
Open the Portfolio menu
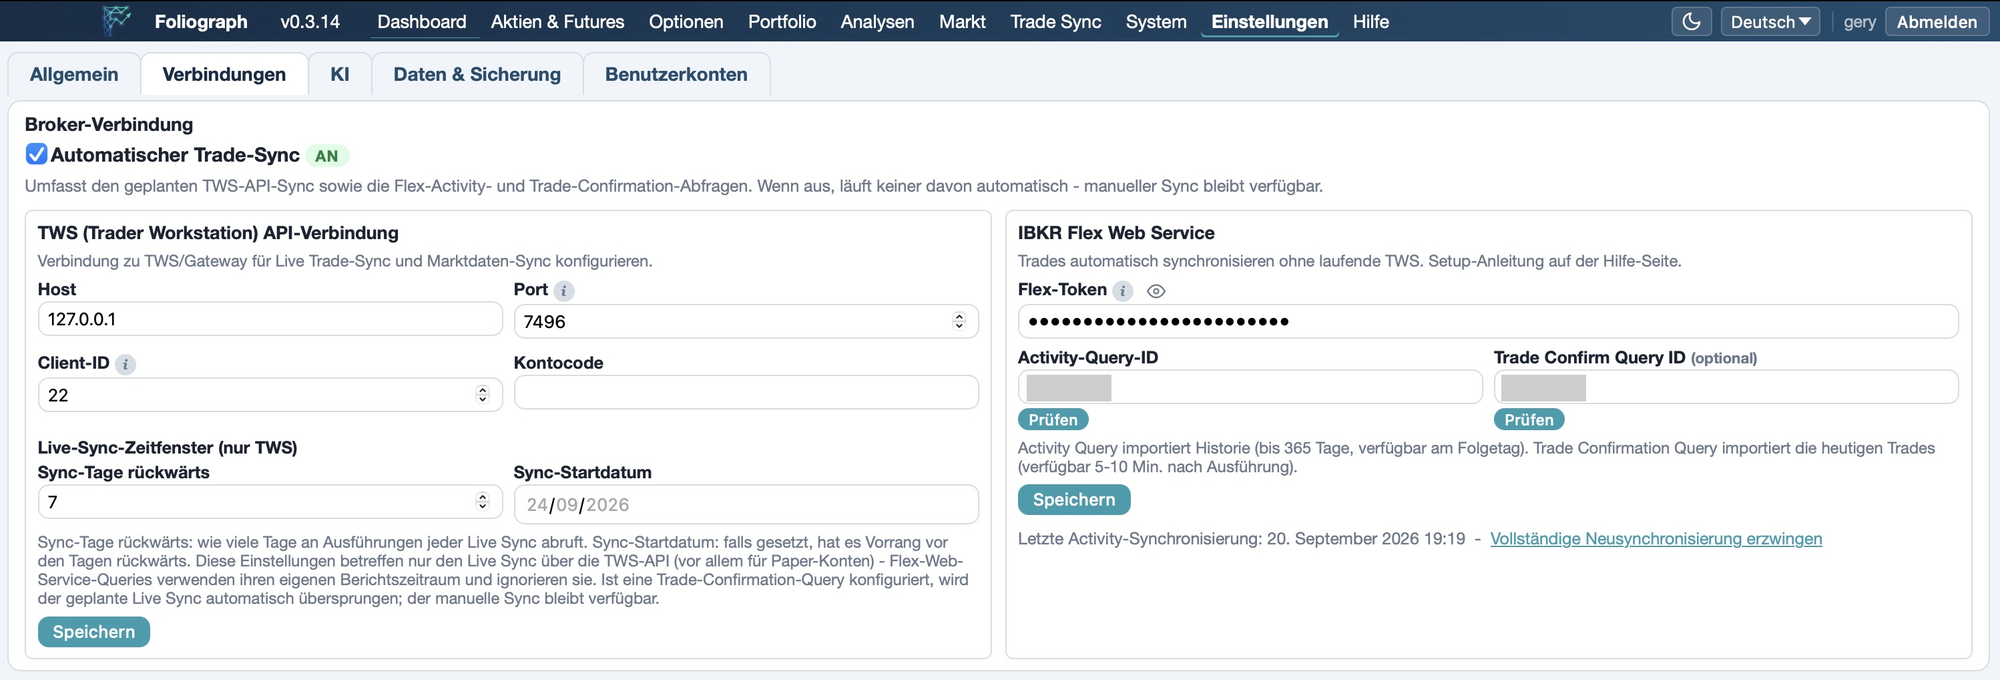(782, 21)
